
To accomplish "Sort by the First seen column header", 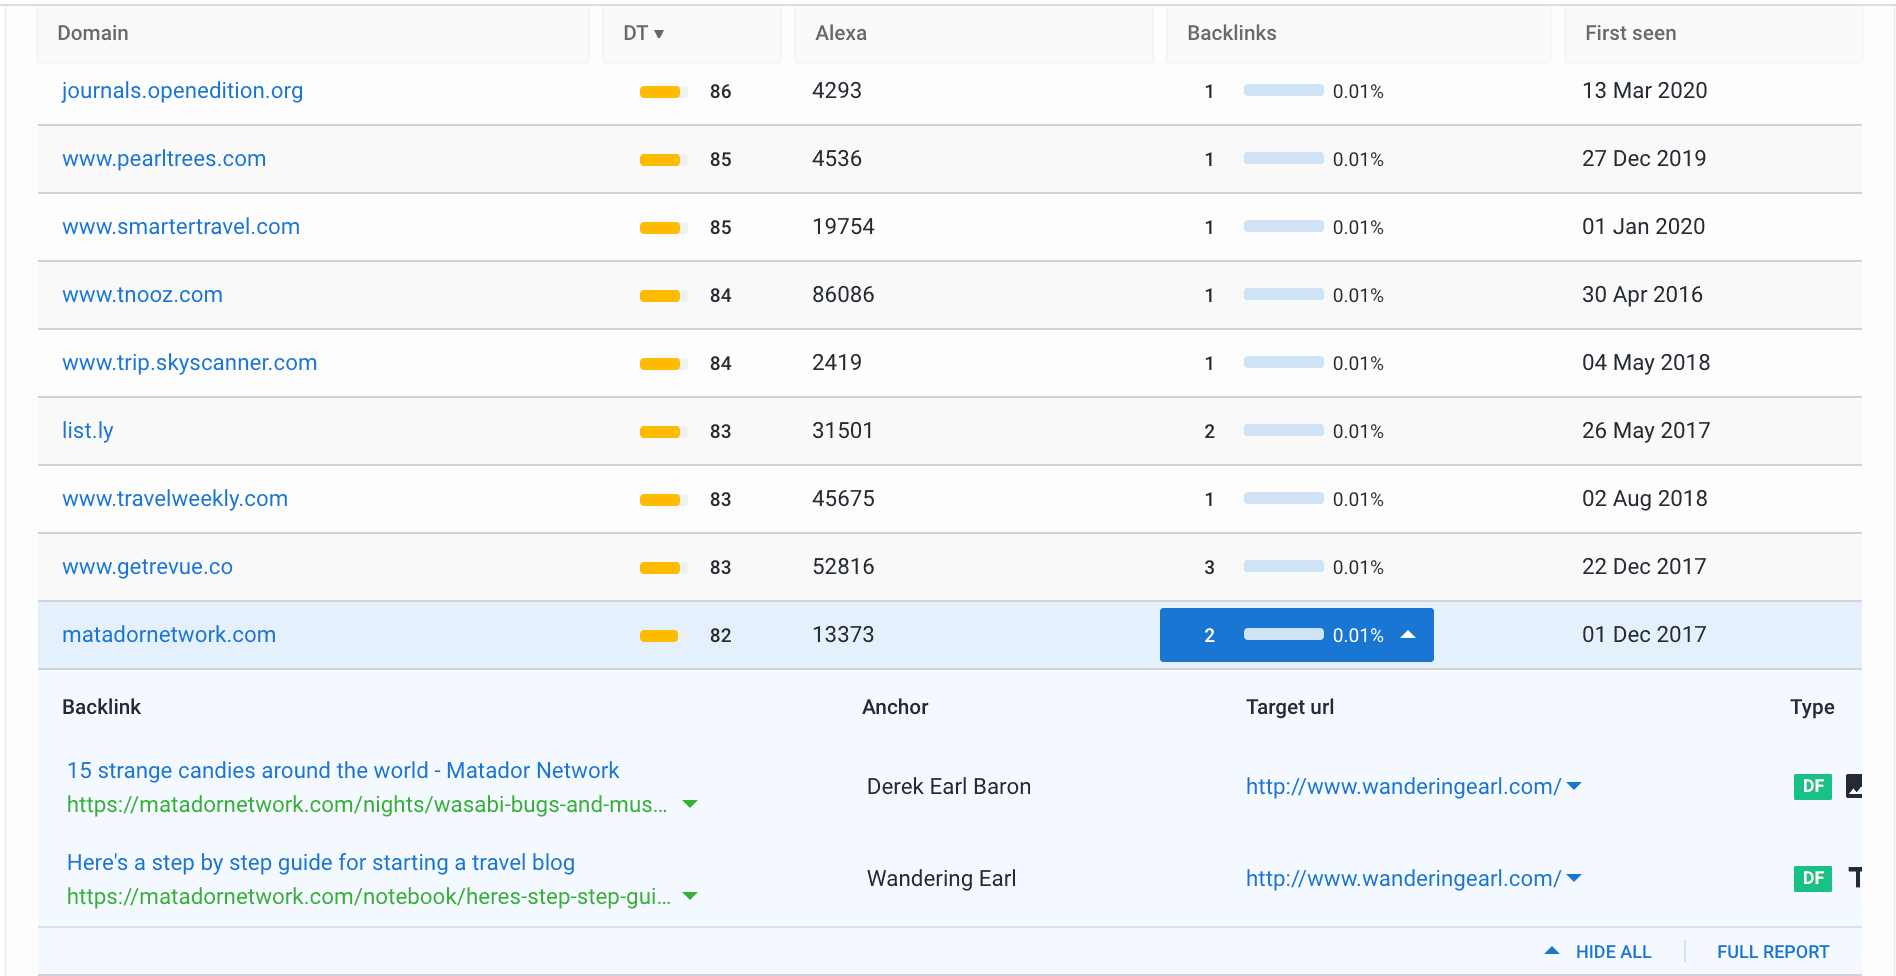I will tap(1713, 34).
